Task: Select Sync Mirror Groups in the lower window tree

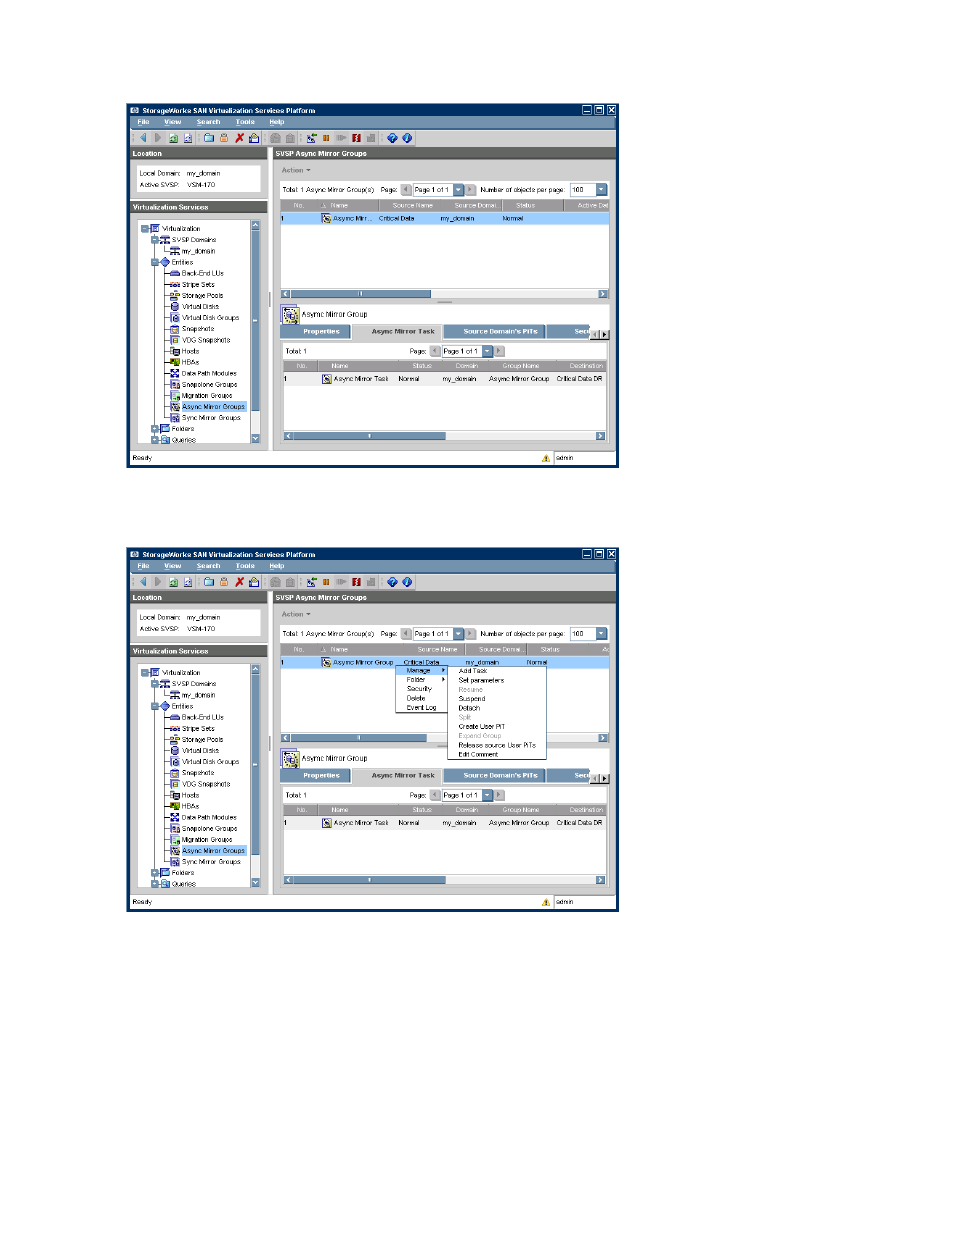Action: click(x=211, y=862)
